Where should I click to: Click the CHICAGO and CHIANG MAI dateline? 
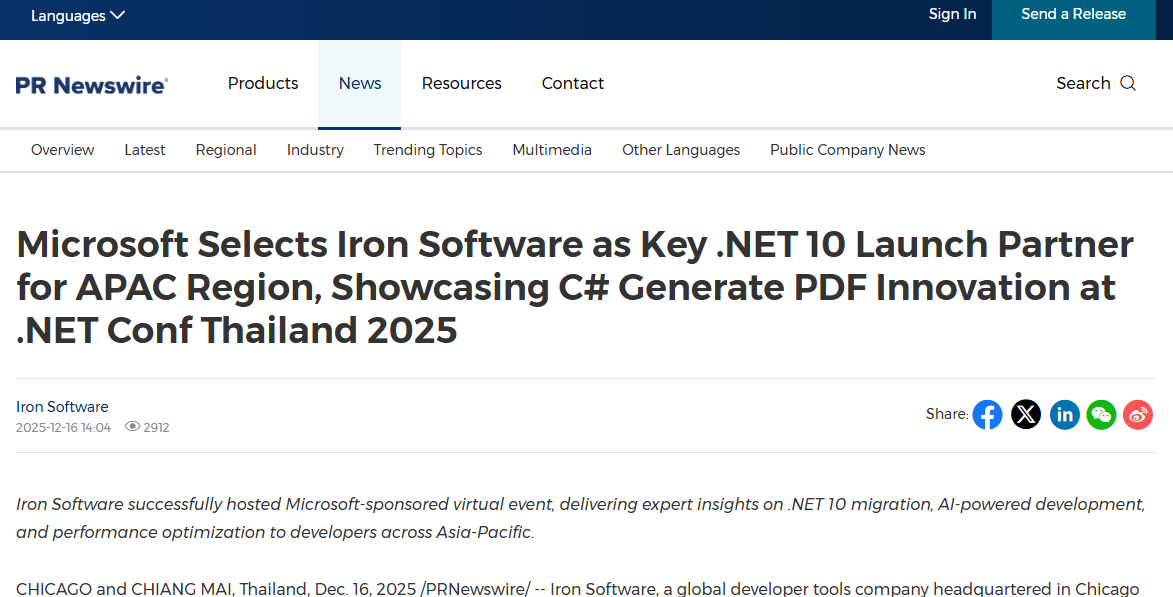[215, 589]
